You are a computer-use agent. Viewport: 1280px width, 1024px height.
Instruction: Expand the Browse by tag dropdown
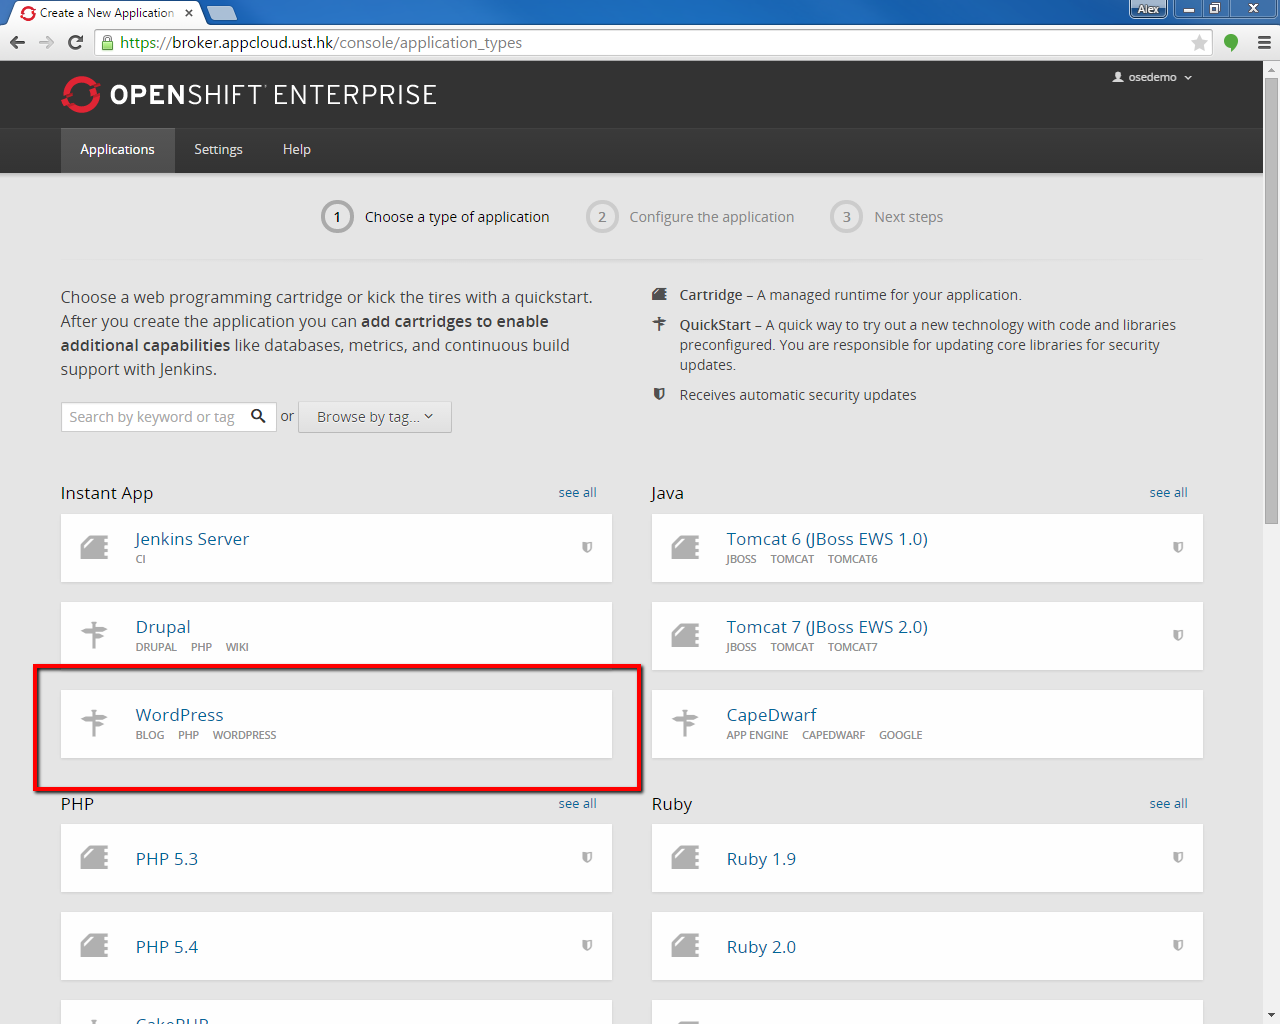(375, 417)
